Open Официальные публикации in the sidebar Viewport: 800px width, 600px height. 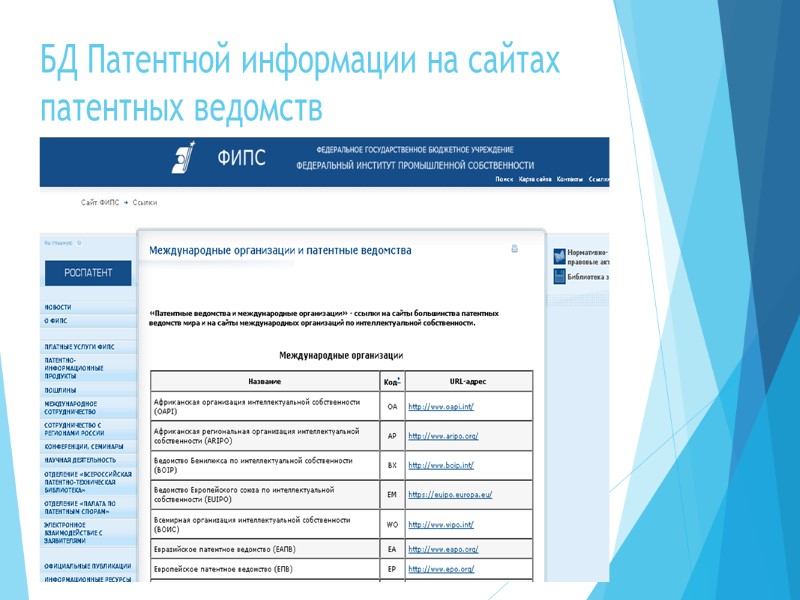click(x=88, y=565)
